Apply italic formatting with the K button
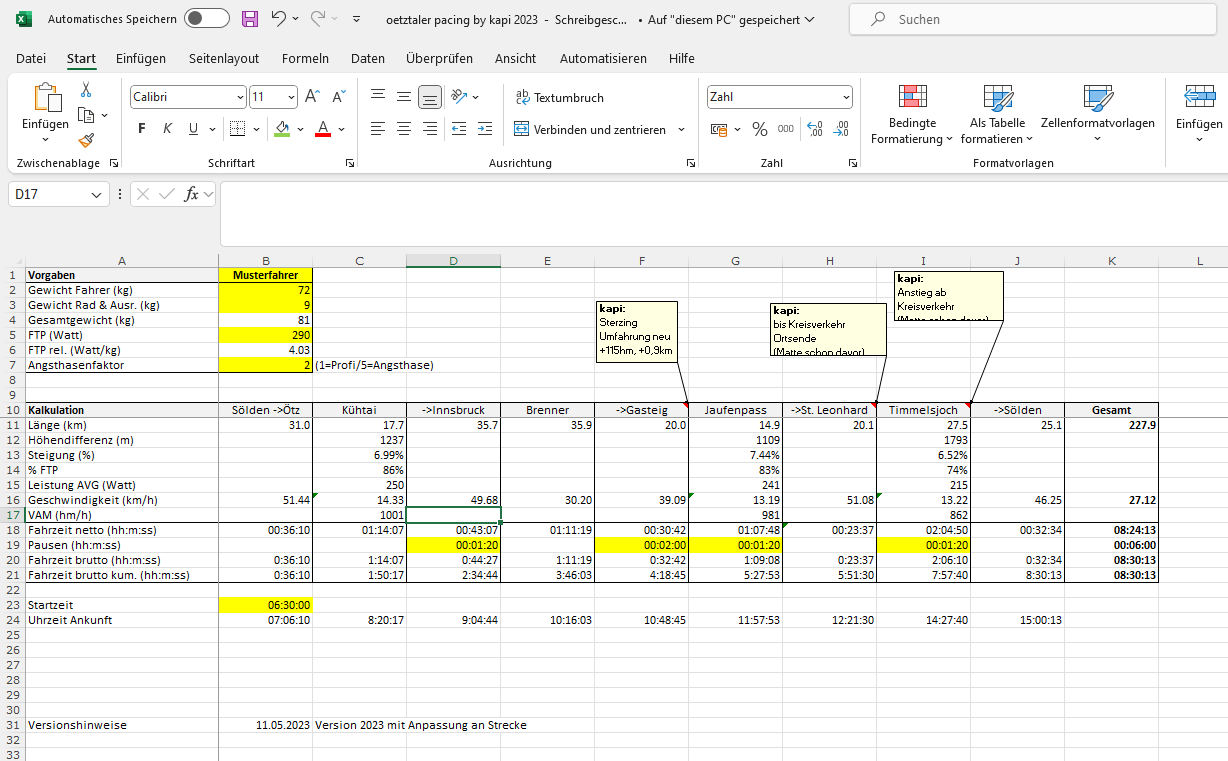Viewport: 1228px width, 761px height. pyautogui.click(x=167, y=129)
